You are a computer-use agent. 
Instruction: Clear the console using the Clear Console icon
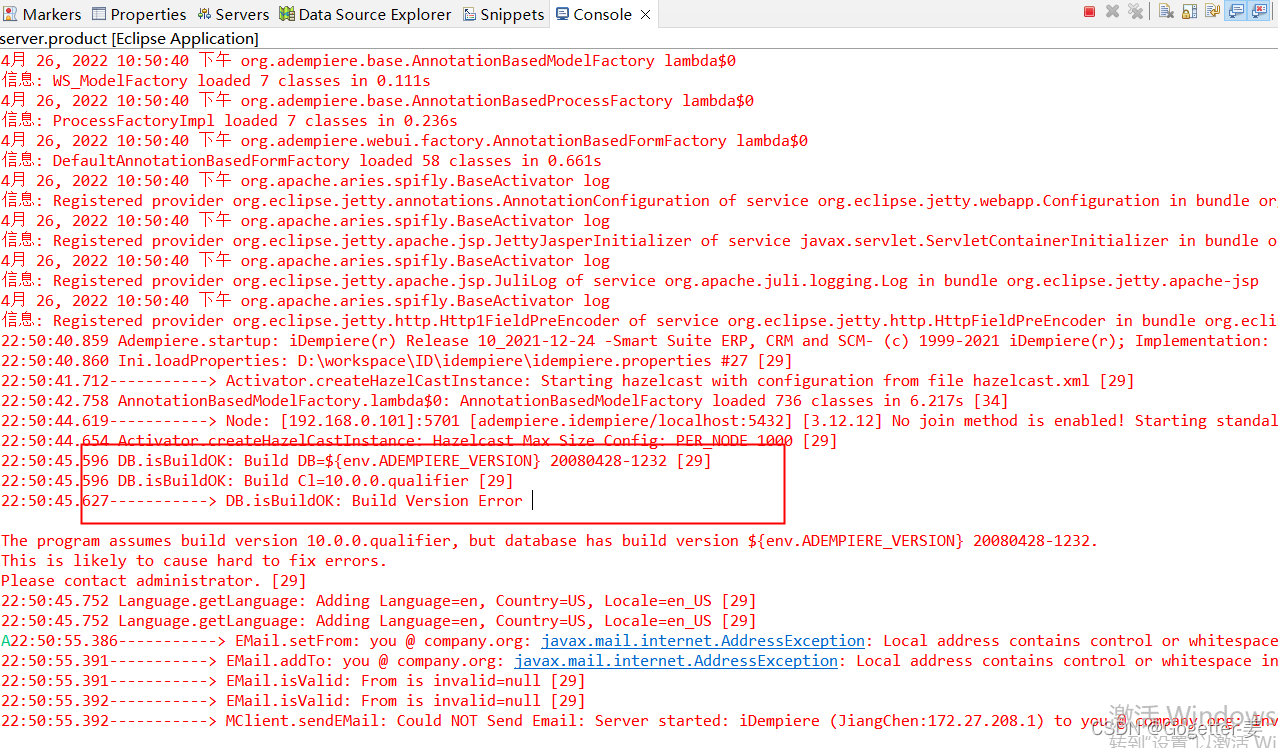1164,11
